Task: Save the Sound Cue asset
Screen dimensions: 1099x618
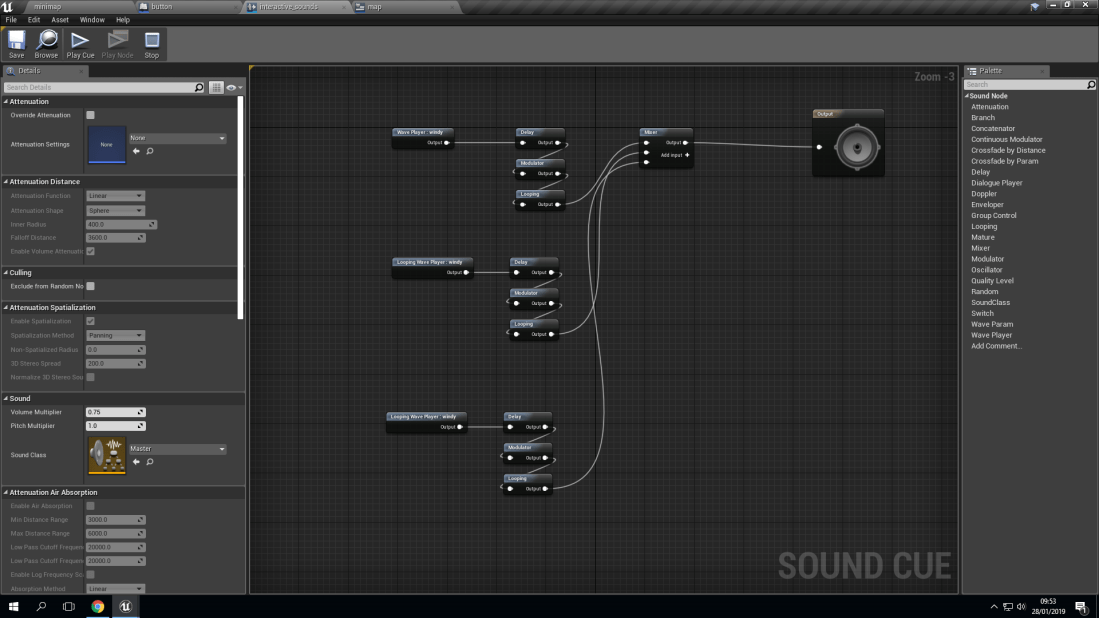Action: [16, 42]
